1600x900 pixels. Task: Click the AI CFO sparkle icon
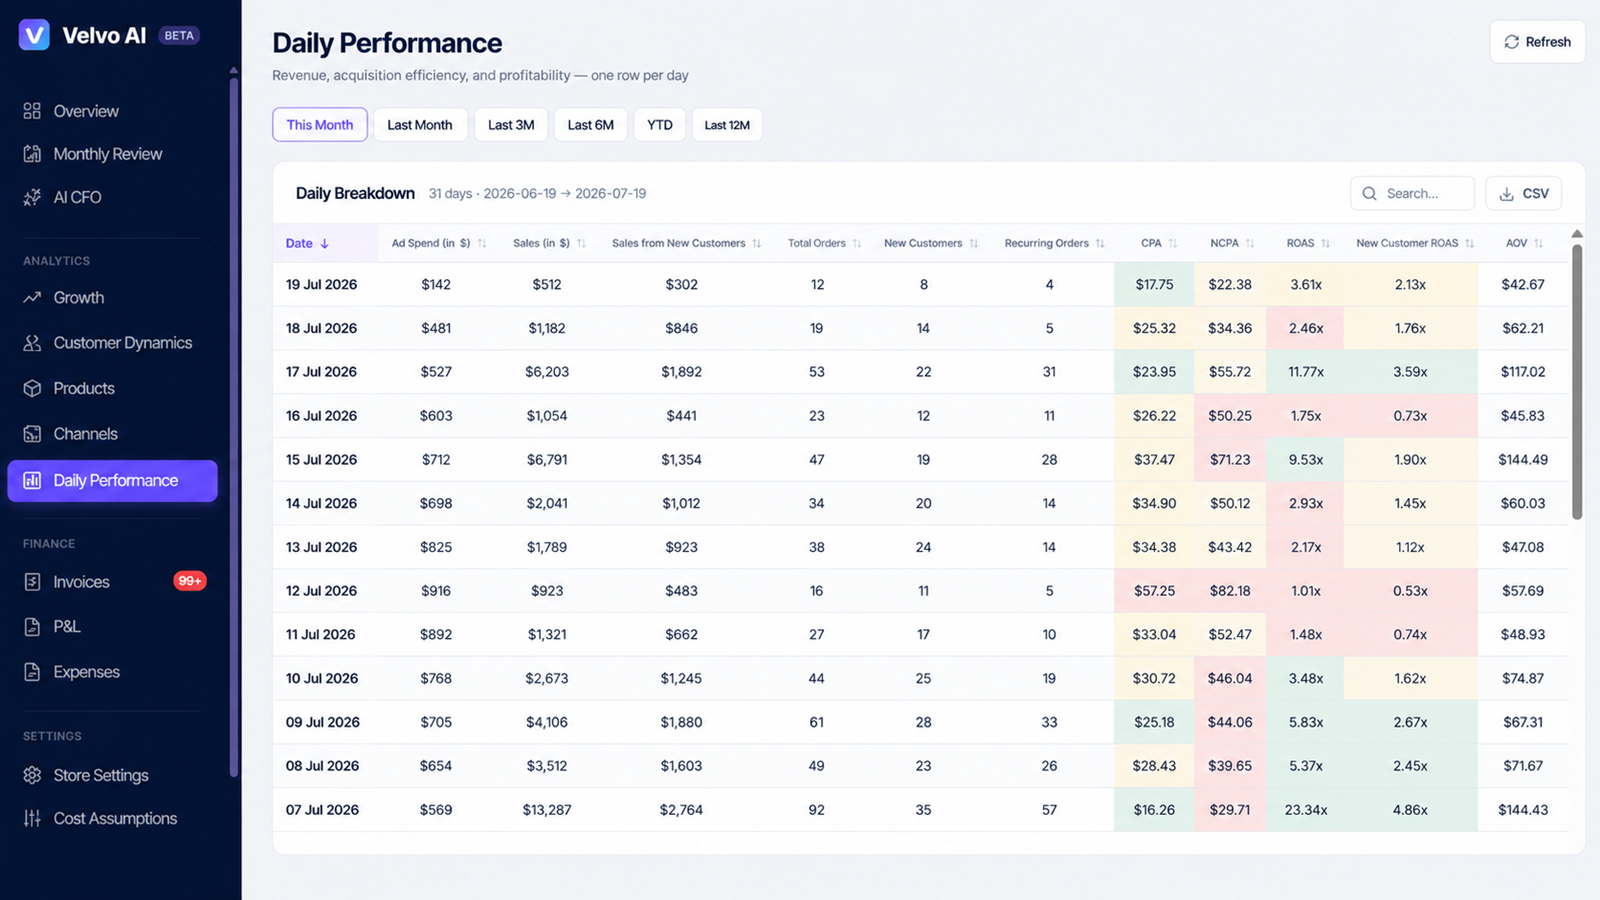32,197
